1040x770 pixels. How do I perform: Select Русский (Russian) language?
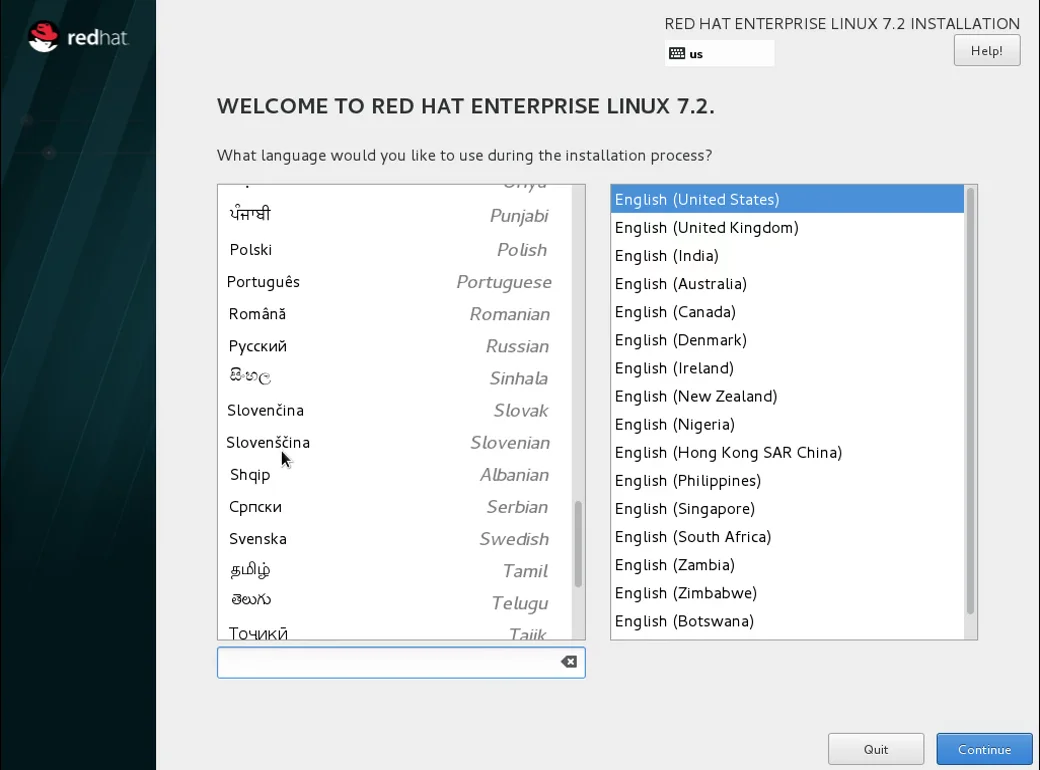coord(395,346)
